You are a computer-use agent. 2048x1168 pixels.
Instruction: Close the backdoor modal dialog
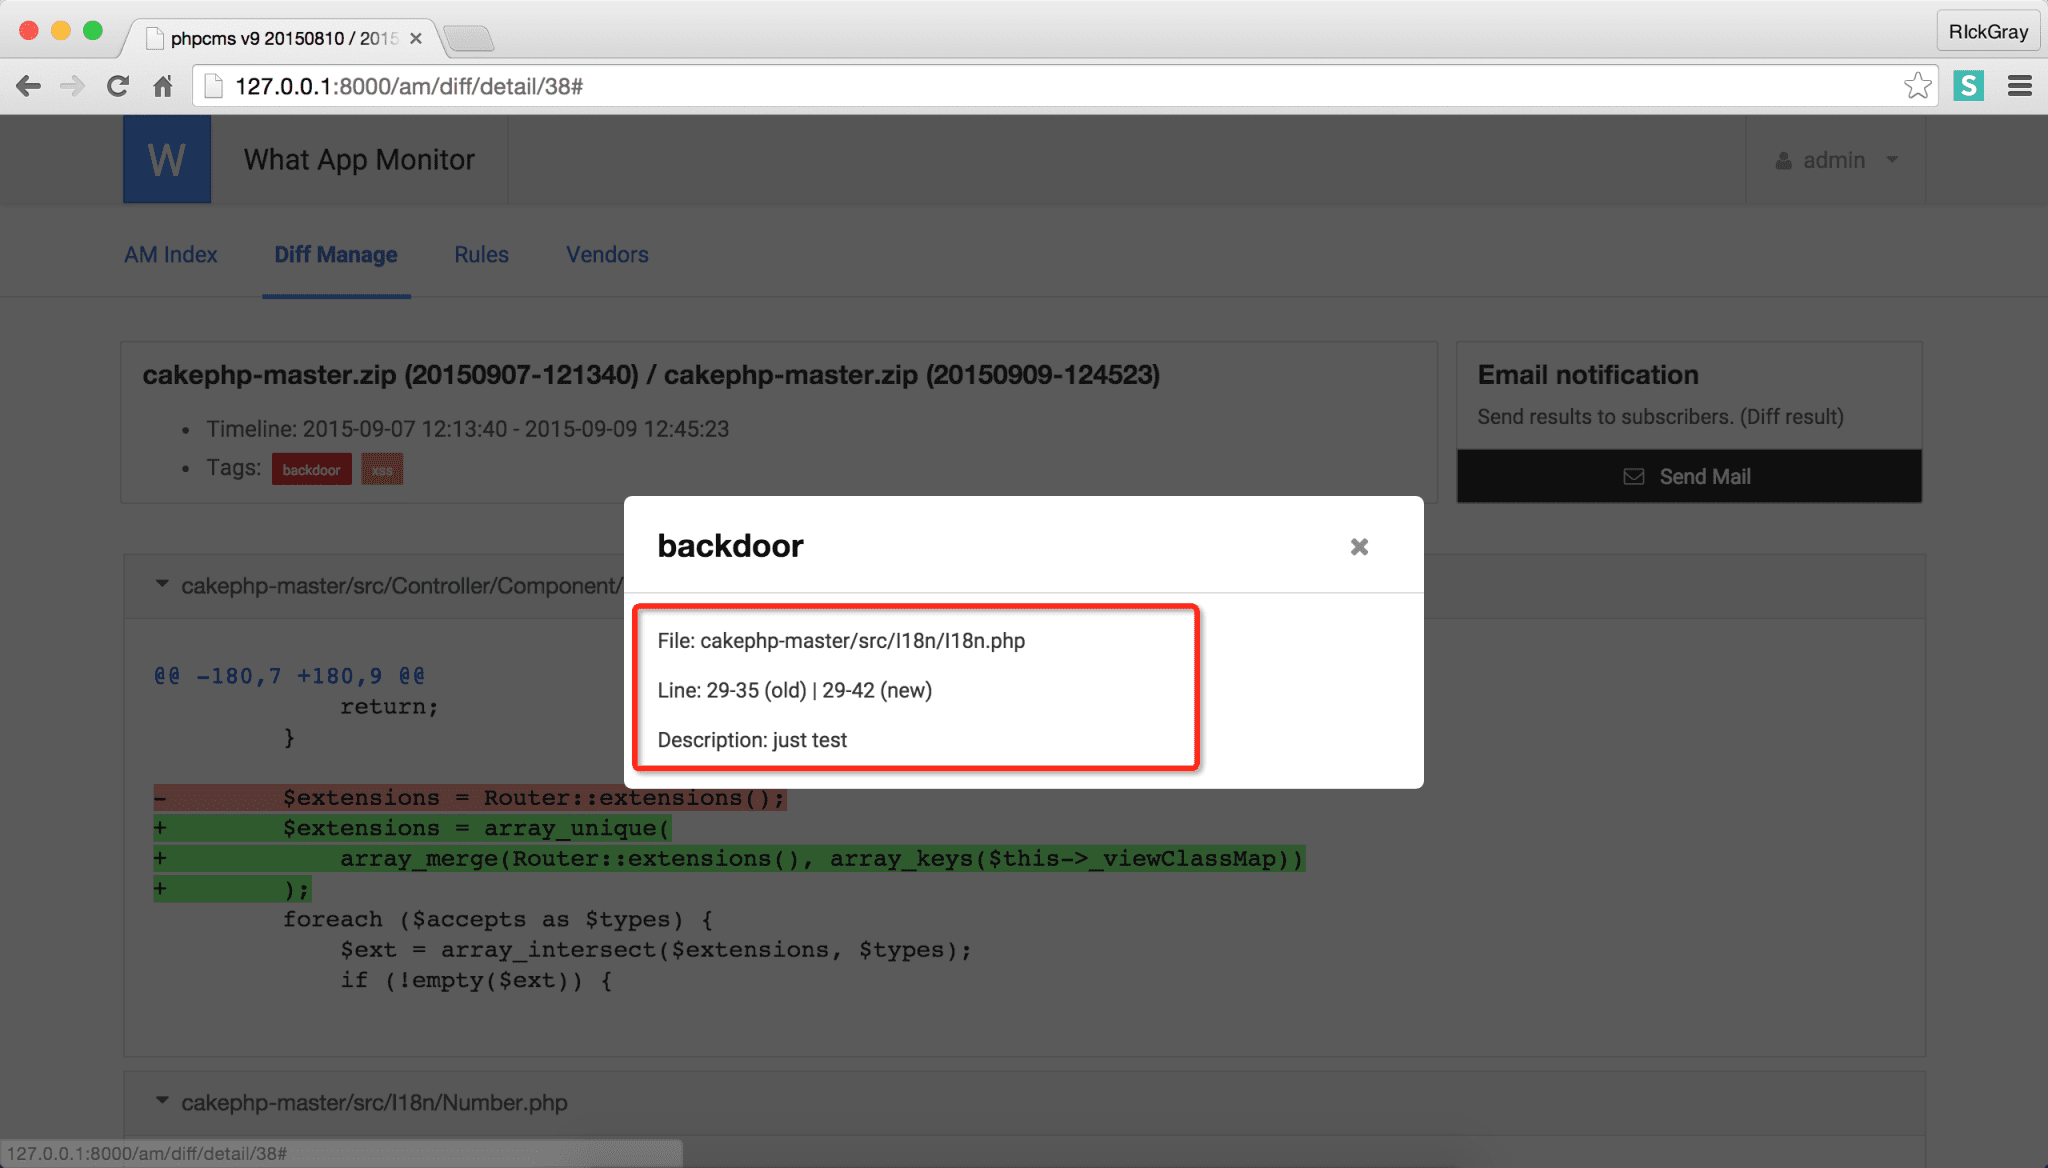[x=1359, y=546]
